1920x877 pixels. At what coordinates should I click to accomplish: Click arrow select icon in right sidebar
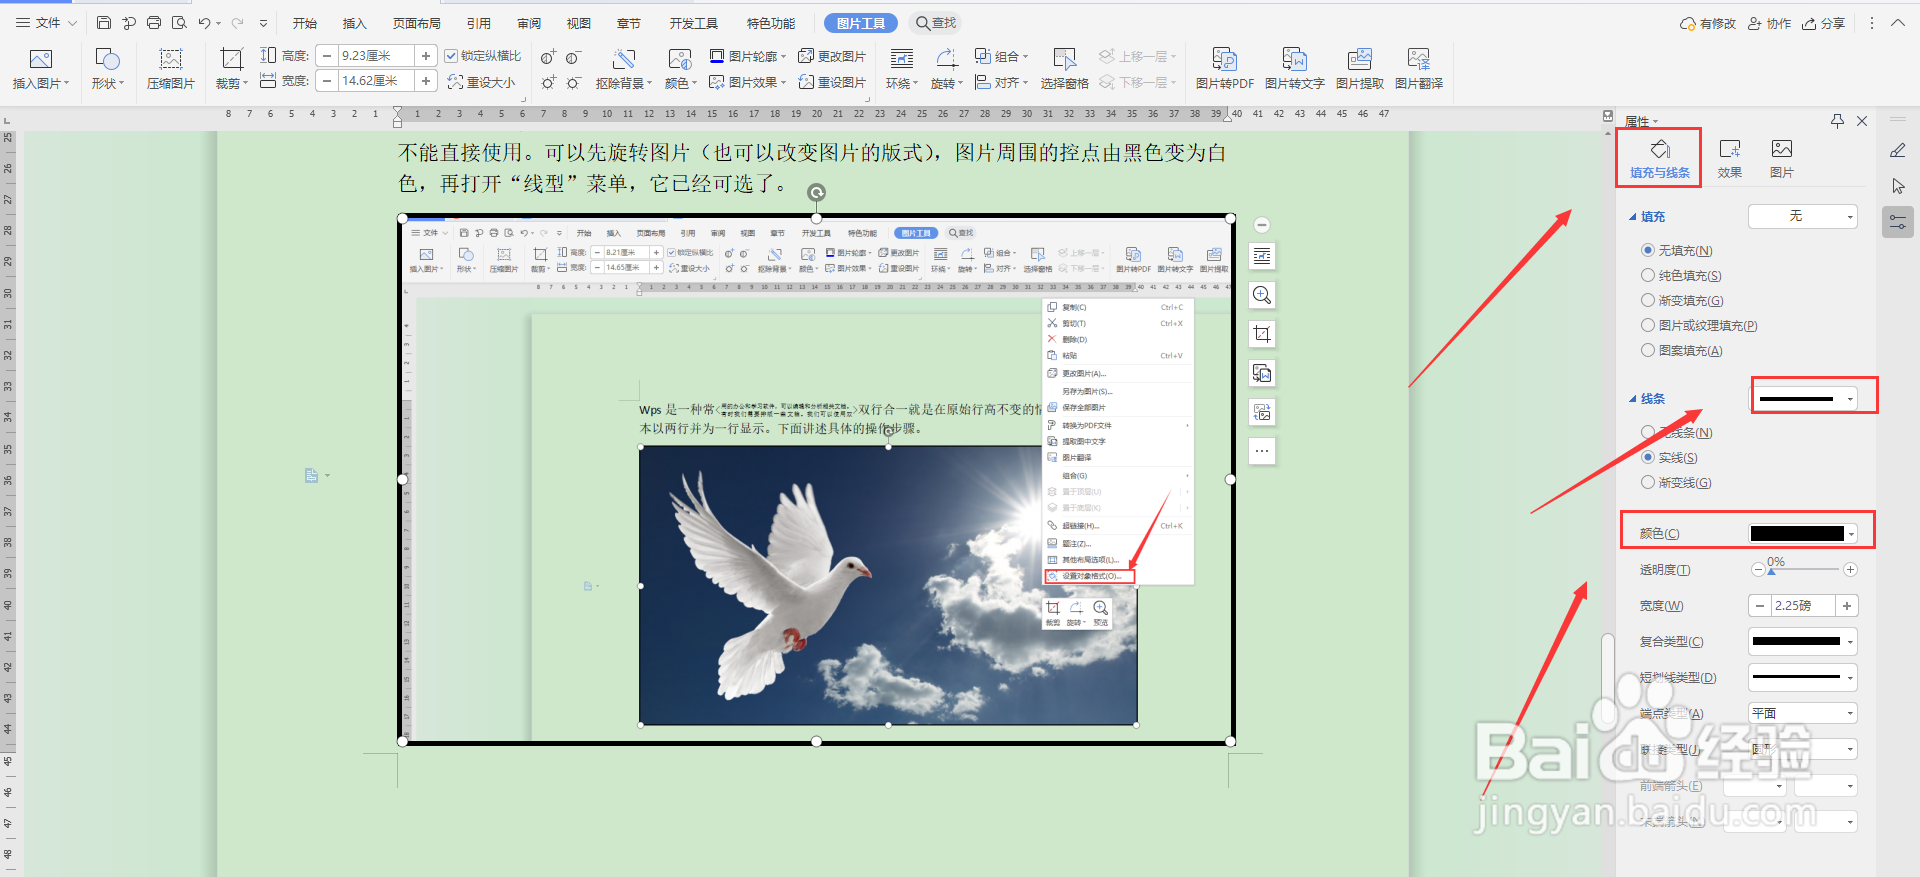point(1898,186)
